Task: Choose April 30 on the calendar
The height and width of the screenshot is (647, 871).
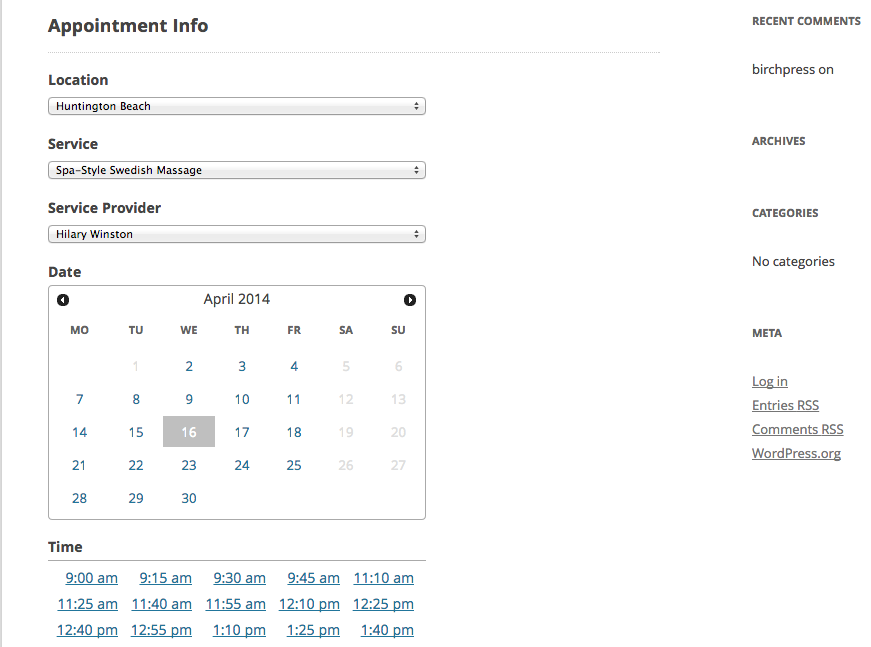Action: click(189, 498)
